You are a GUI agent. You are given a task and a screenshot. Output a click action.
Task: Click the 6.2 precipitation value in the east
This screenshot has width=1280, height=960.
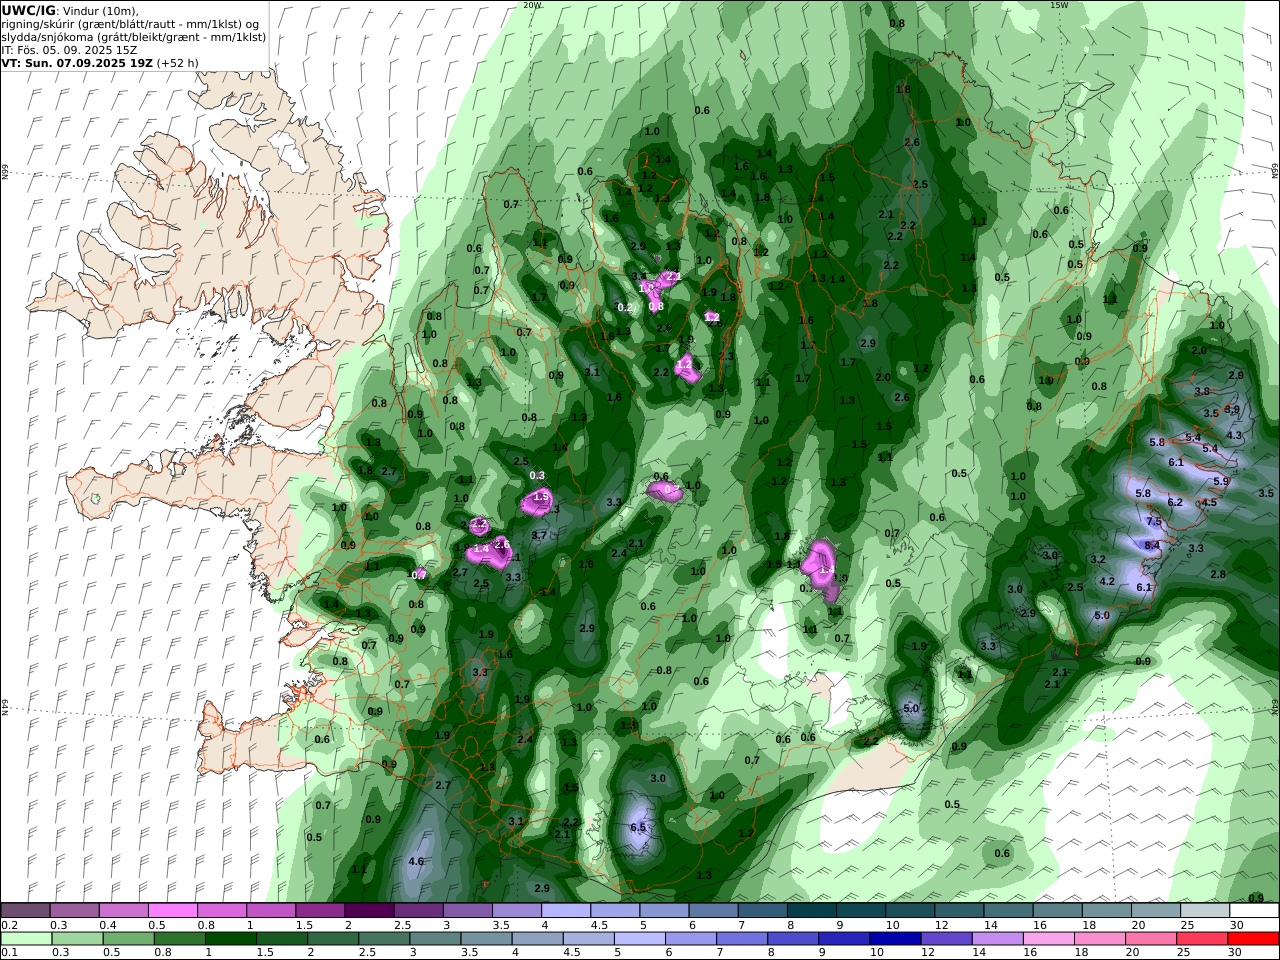1175,502
